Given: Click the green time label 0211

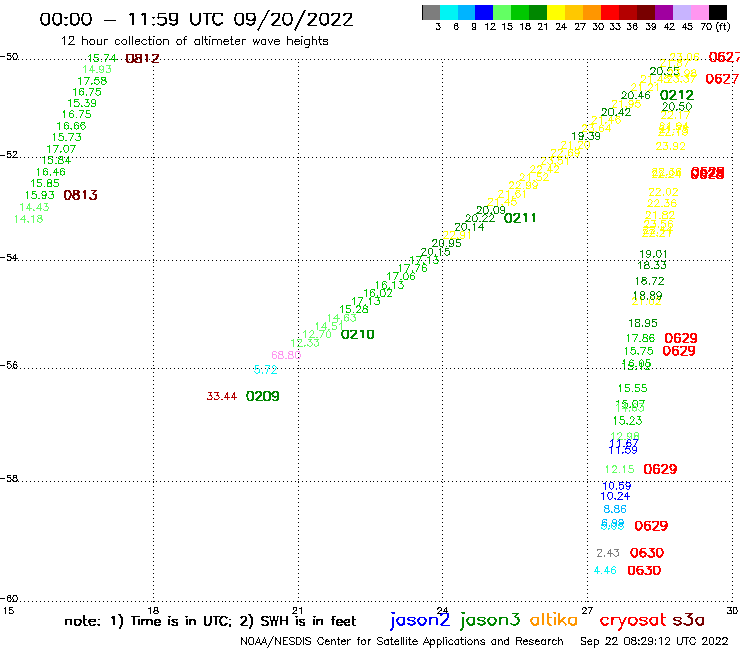Looking at the screenshot, I should 520,218.
